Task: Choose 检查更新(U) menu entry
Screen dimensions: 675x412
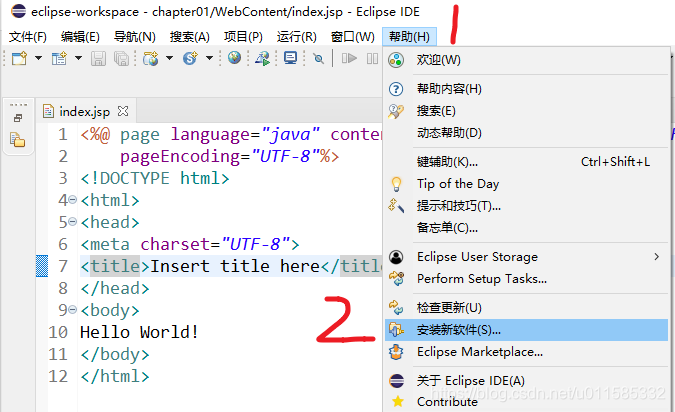Action: pos(526,308)
